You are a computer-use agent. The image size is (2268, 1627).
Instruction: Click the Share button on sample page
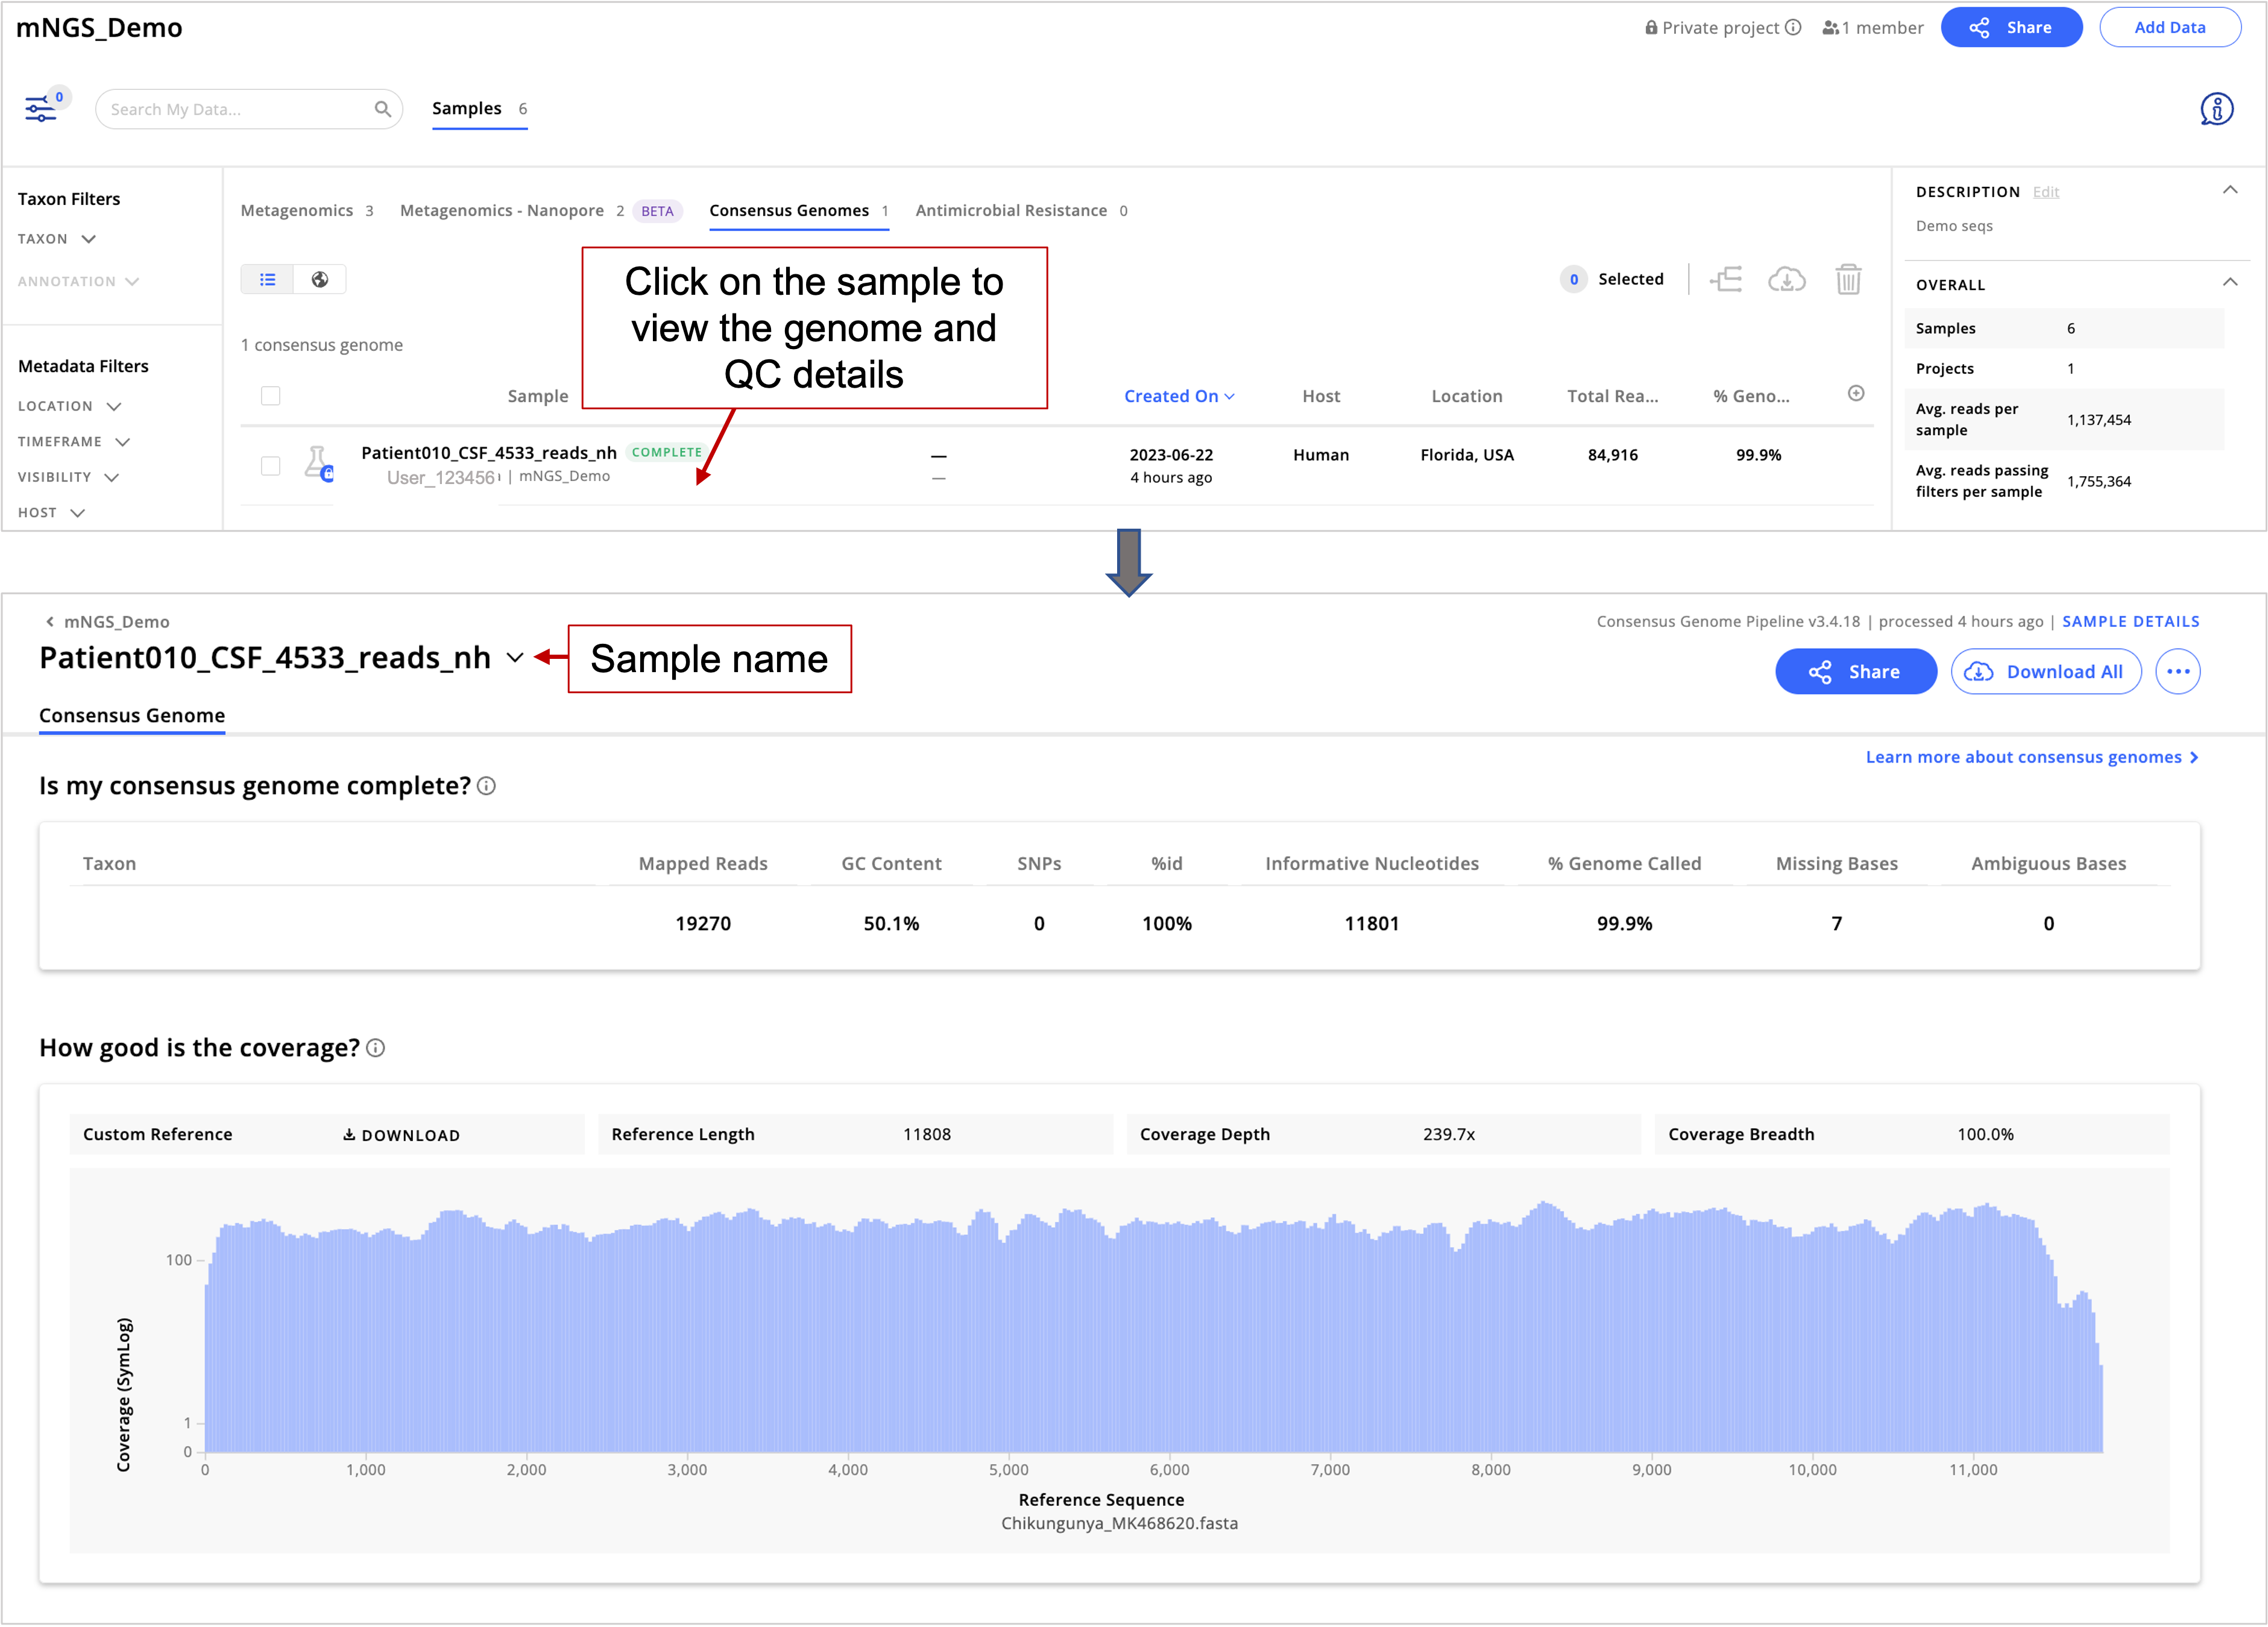[1855, 671]
